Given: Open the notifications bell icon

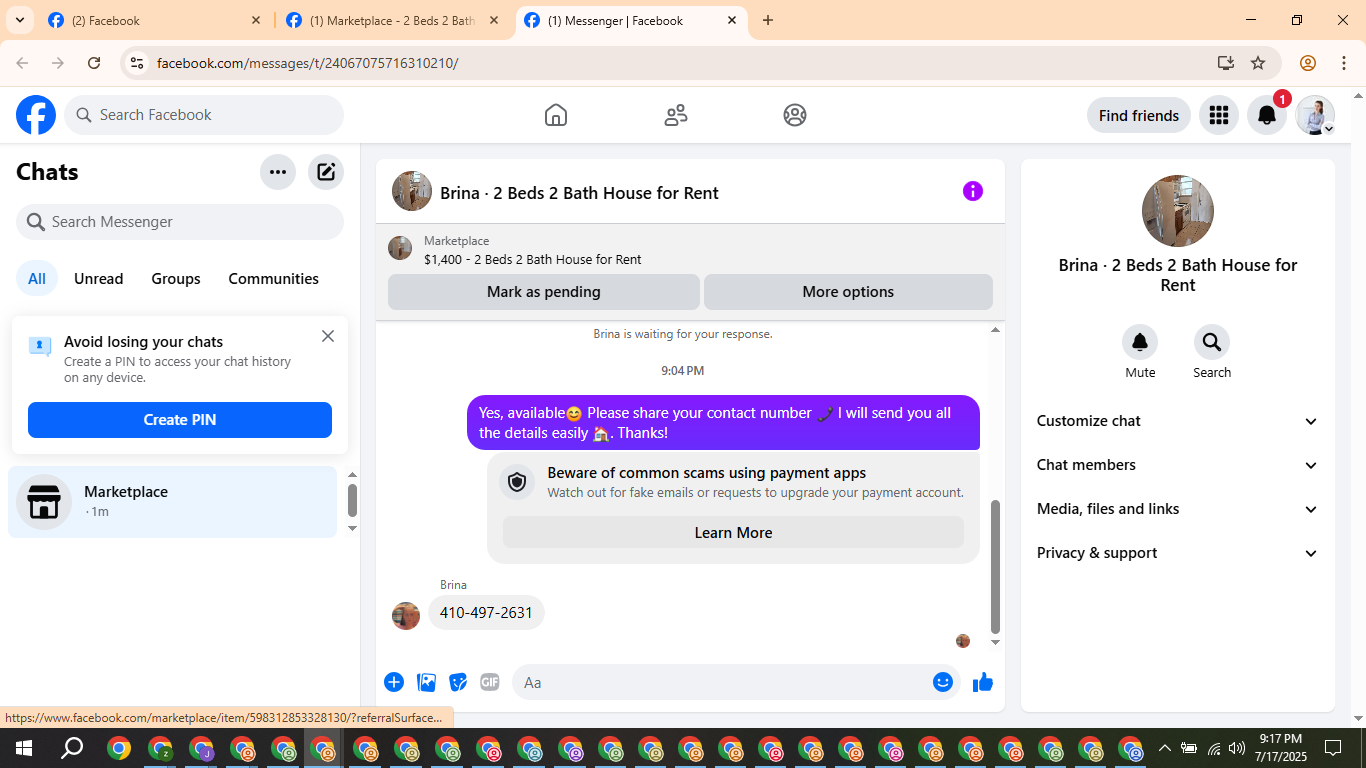Looking at the screenshot, I should [x=1267, y=115].
